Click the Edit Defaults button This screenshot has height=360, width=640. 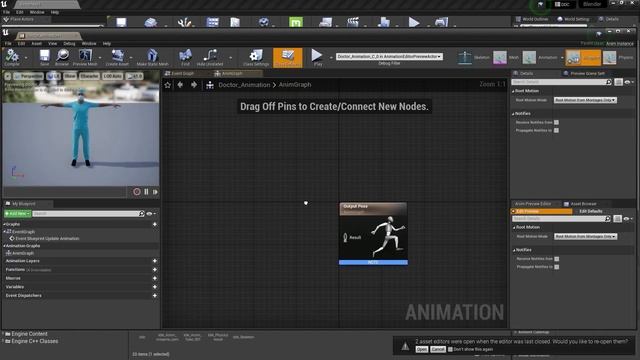point(591,211)
